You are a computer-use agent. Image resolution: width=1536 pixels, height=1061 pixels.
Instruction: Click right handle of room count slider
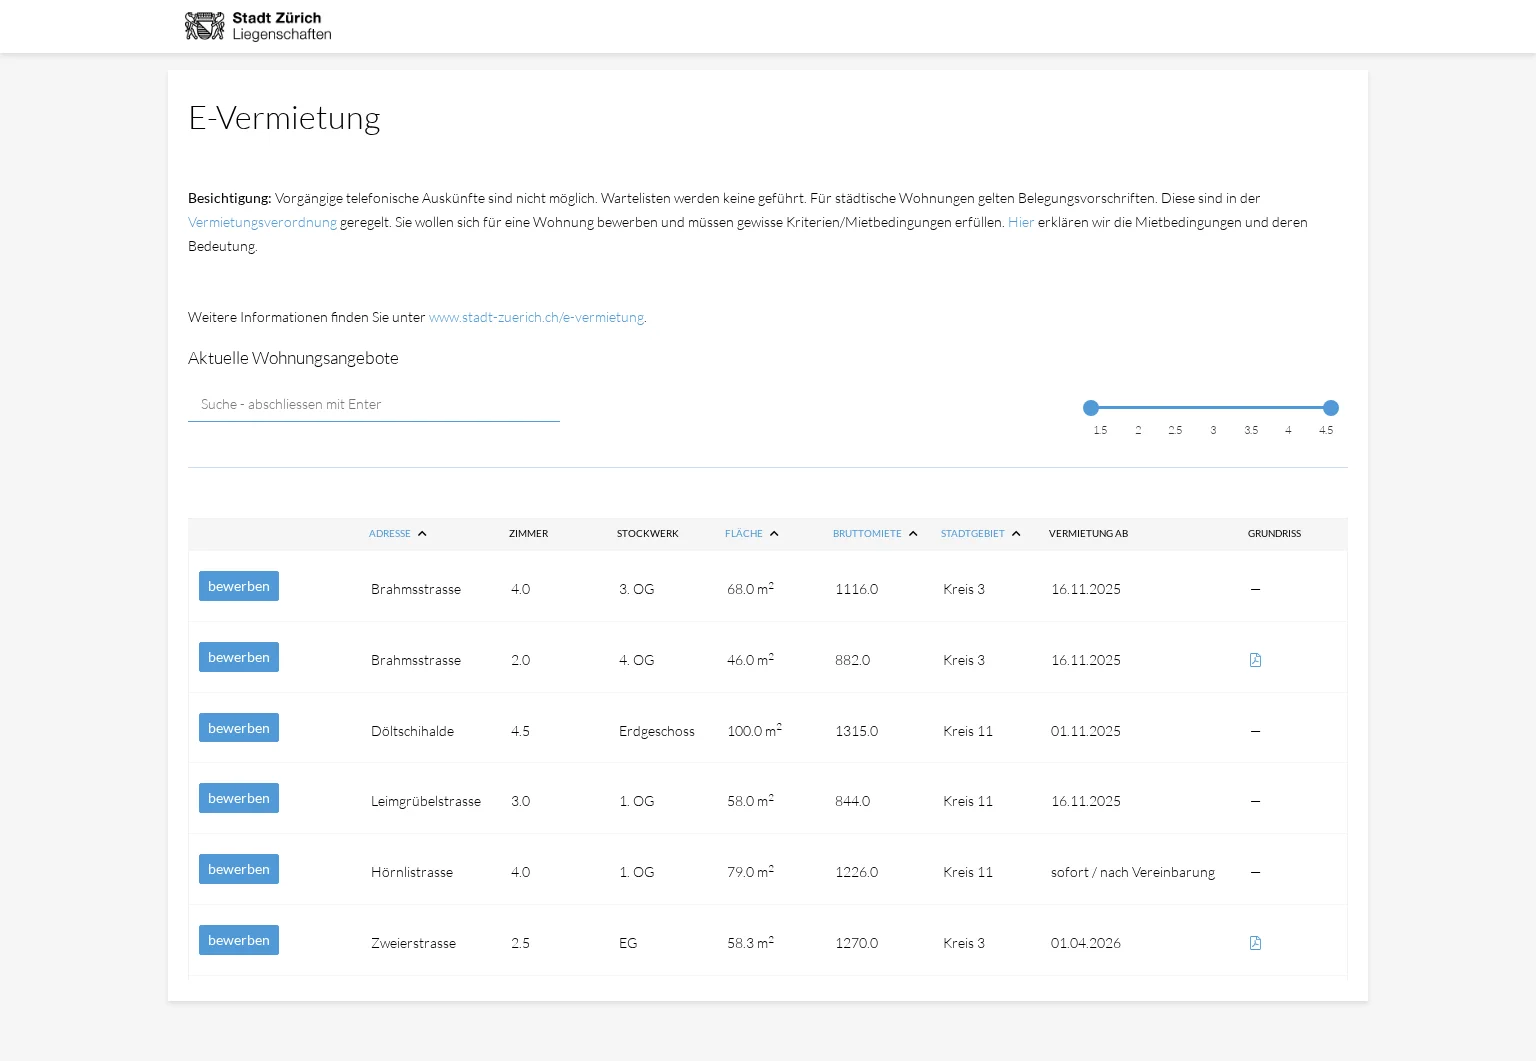[x=1330, y=408]
